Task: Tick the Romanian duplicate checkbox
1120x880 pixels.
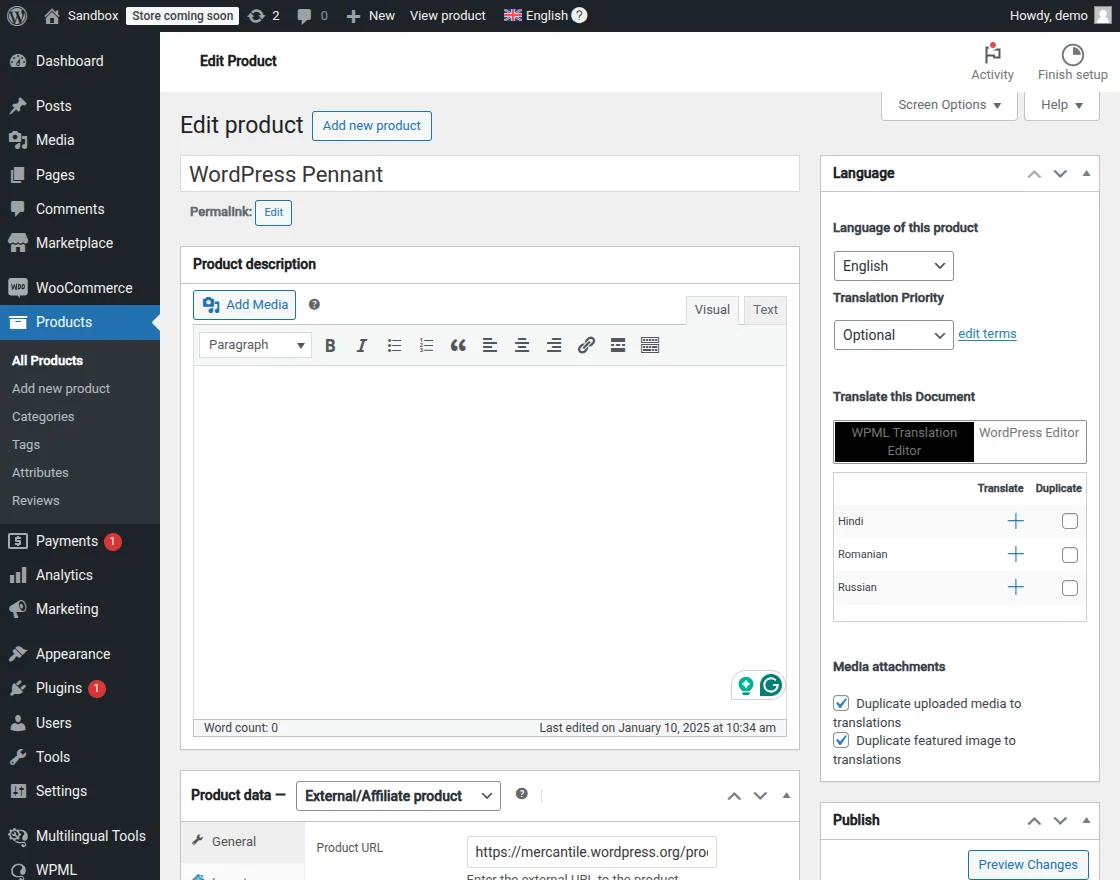Action: [1069, 555]
